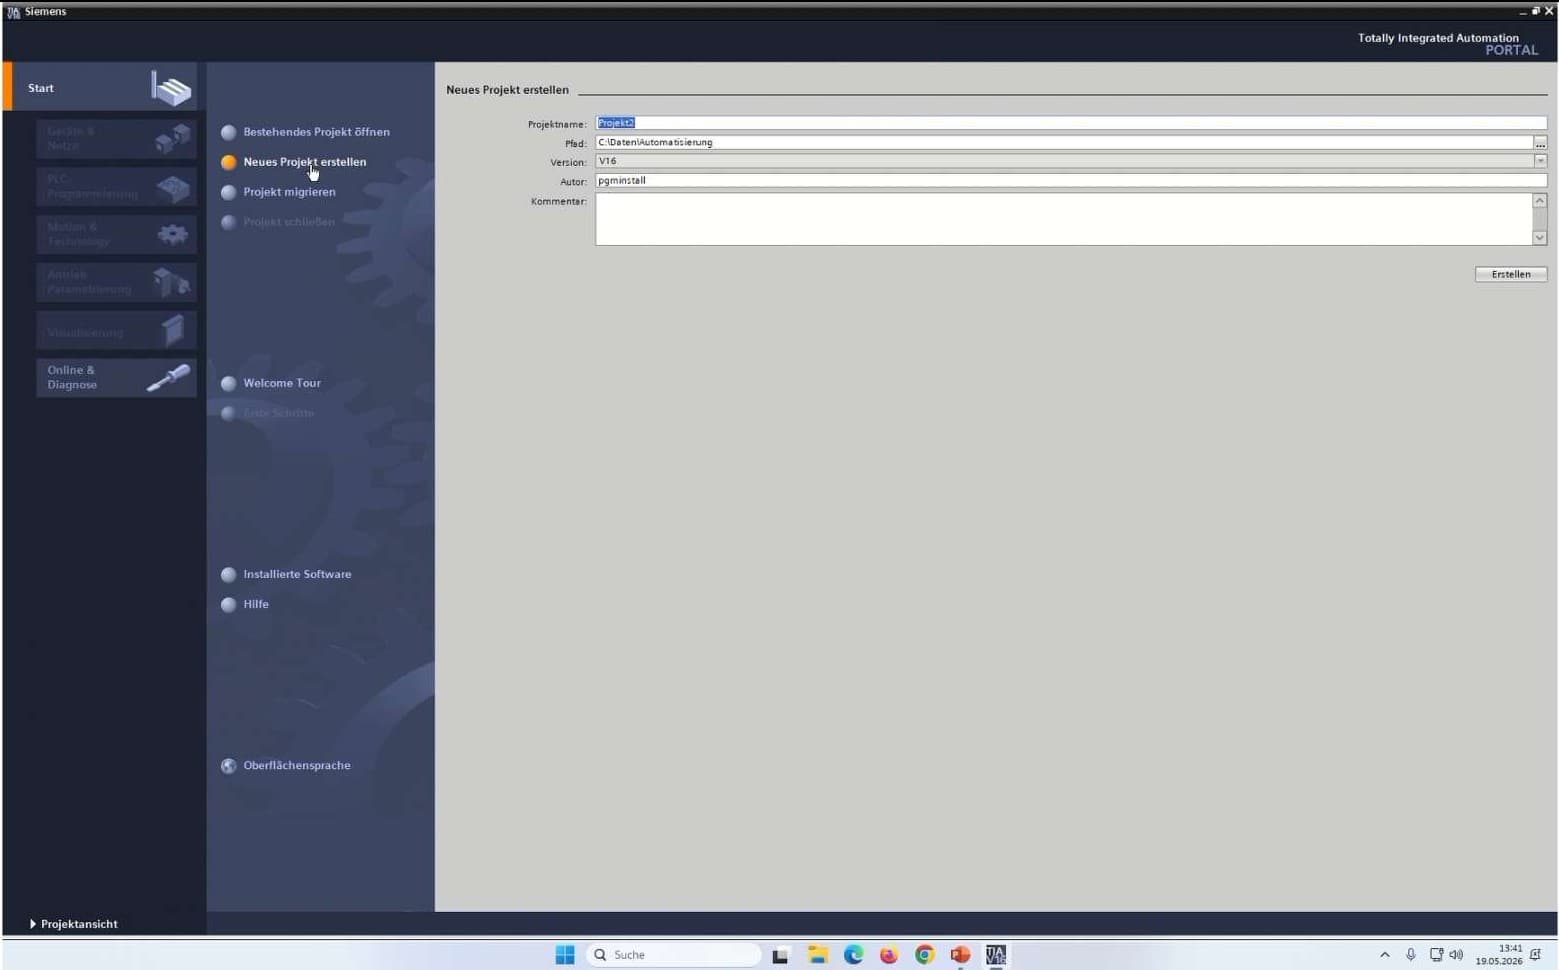Click the Projektname input field
The height and width of the screenshot is (970, 1559).
point(1070,123)
